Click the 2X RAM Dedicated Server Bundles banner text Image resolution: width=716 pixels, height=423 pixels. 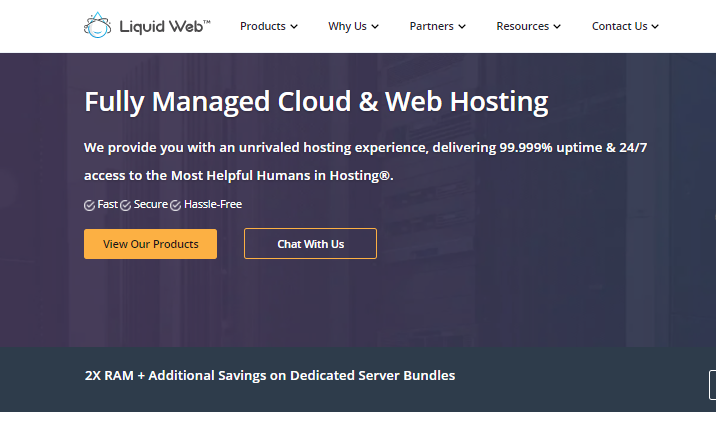(270, 375)
